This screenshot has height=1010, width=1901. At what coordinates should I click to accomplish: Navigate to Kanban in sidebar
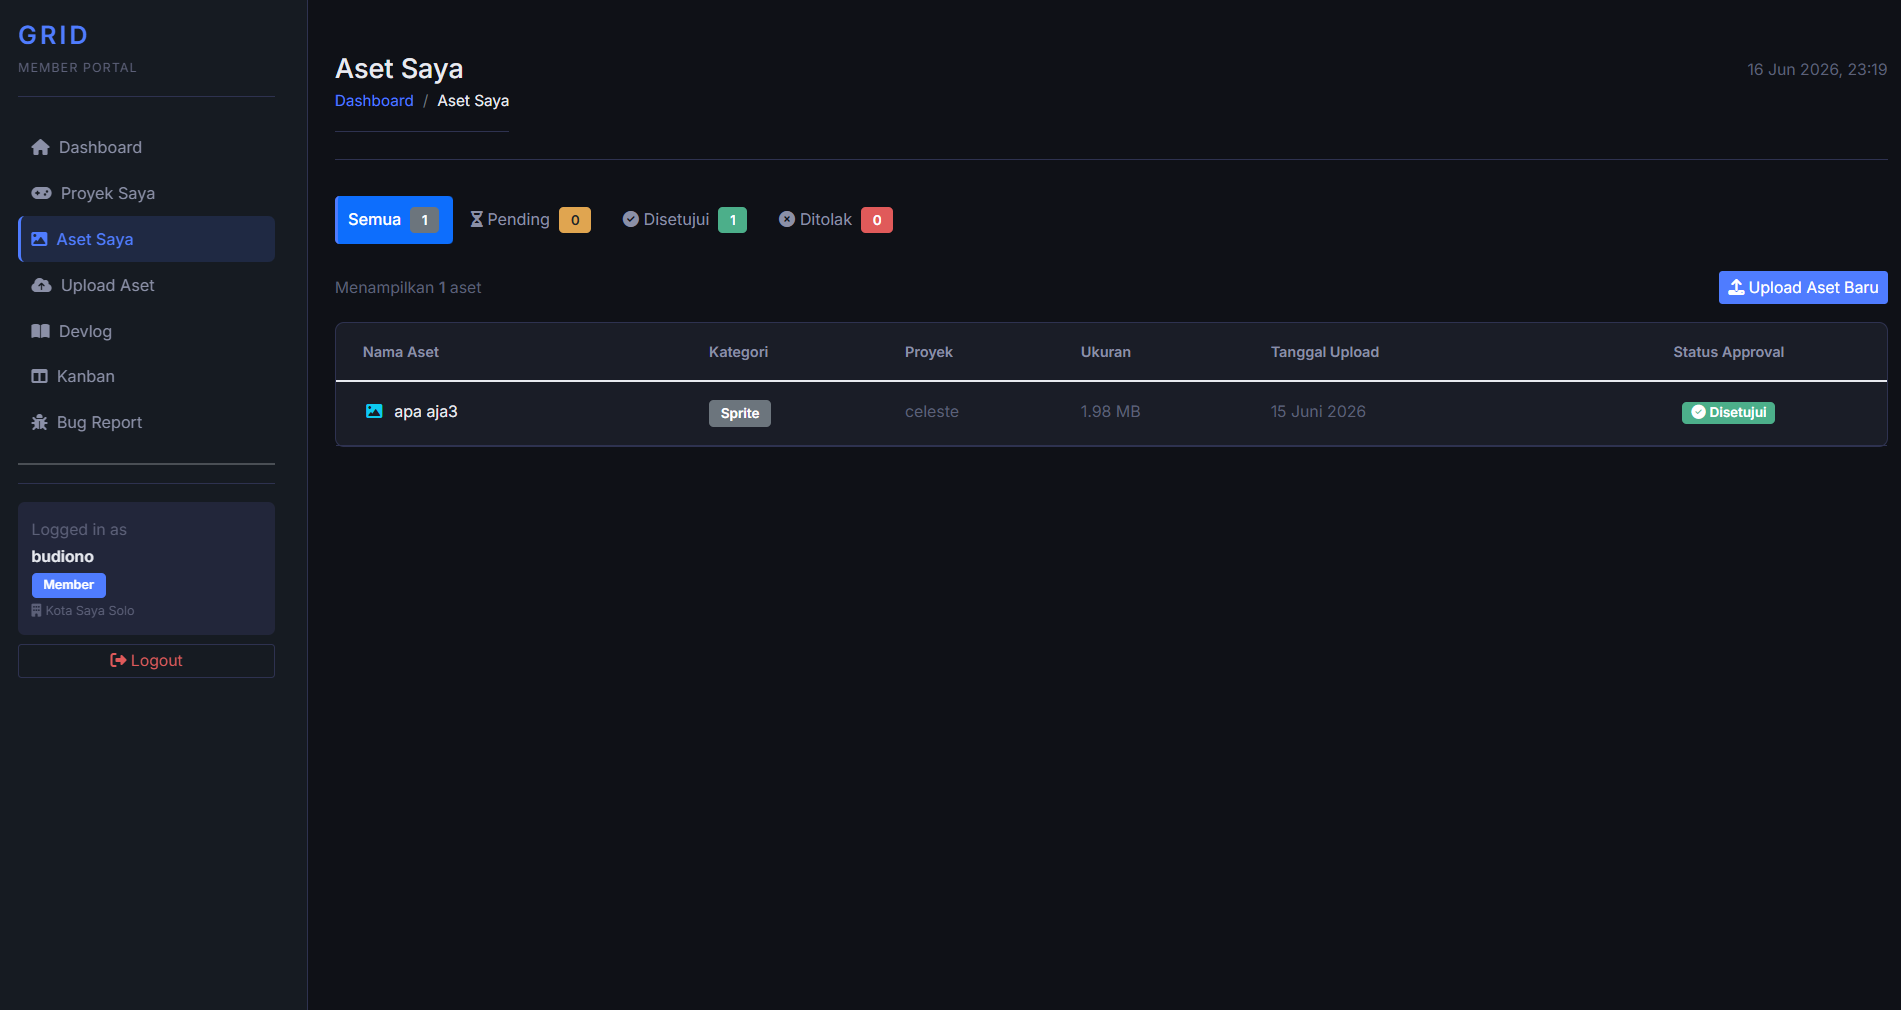coord(146,376)
